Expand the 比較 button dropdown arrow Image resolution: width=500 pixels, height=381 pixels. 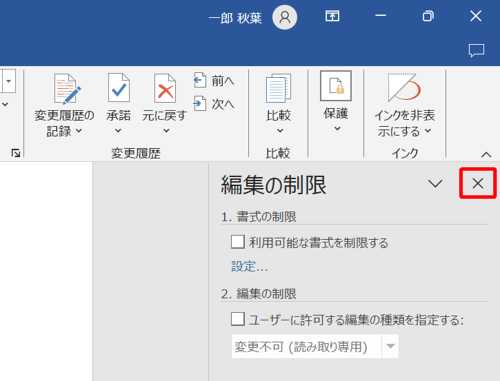280,131
